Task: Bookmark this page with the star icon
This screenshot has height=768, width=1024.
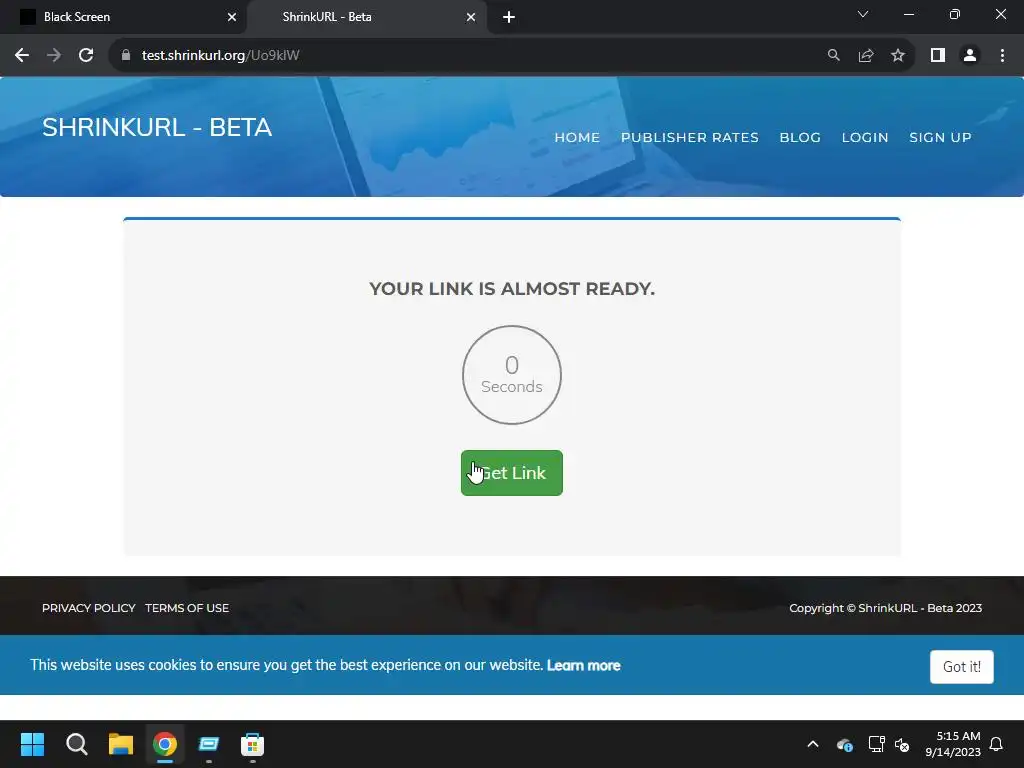Action: pos(898,56)
